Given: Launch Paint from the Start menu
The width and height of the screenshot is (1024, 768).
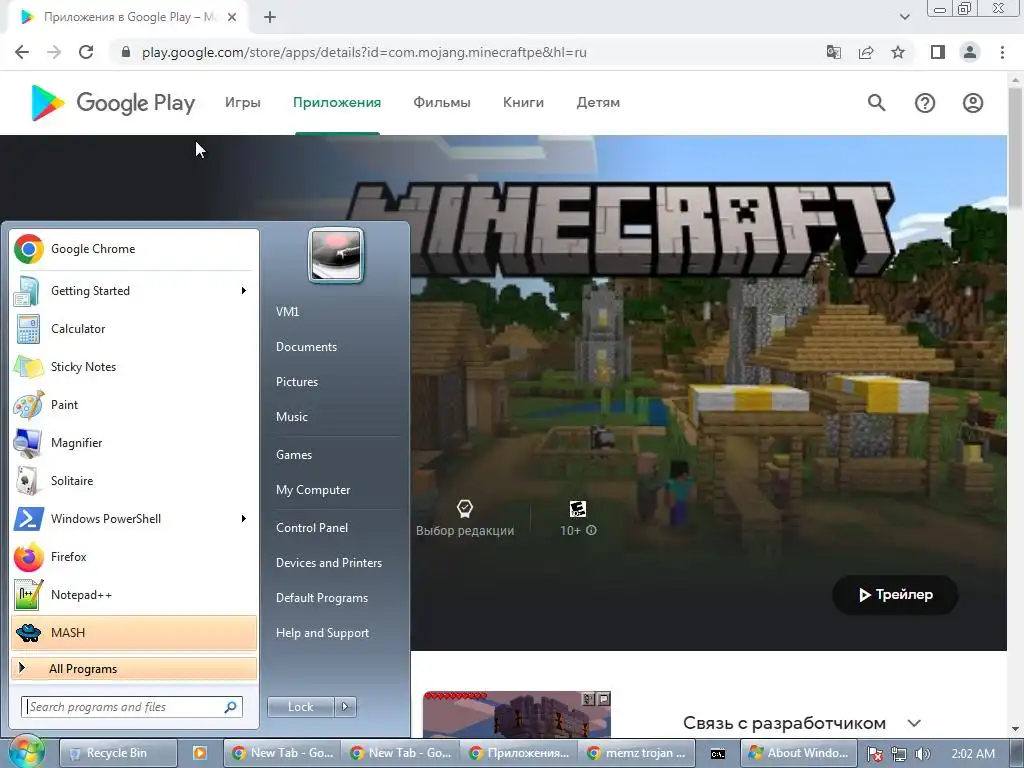Looking at the screenshot, I should [134, 404].
